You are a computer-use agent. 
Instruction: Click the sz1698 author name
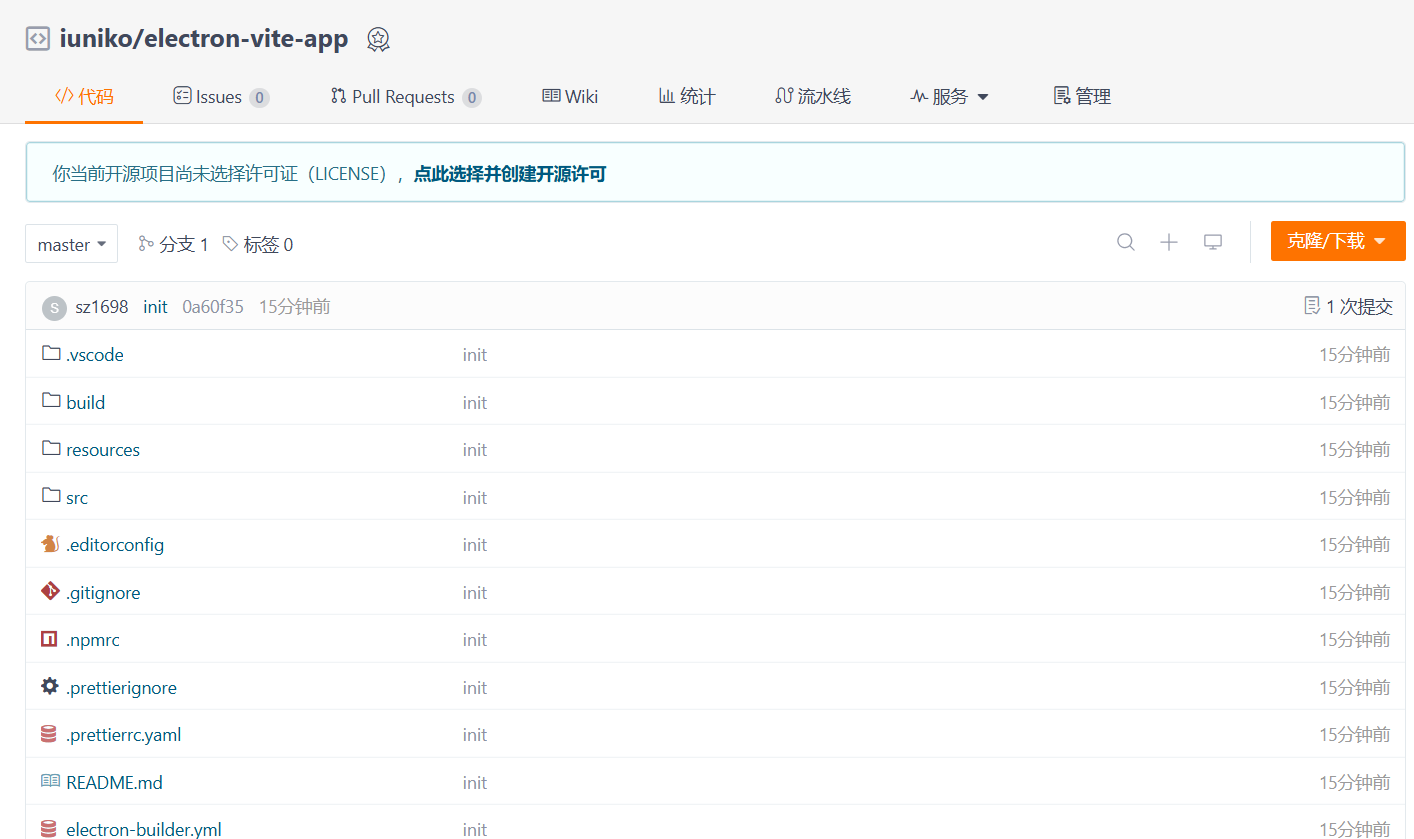click(102, 307)
